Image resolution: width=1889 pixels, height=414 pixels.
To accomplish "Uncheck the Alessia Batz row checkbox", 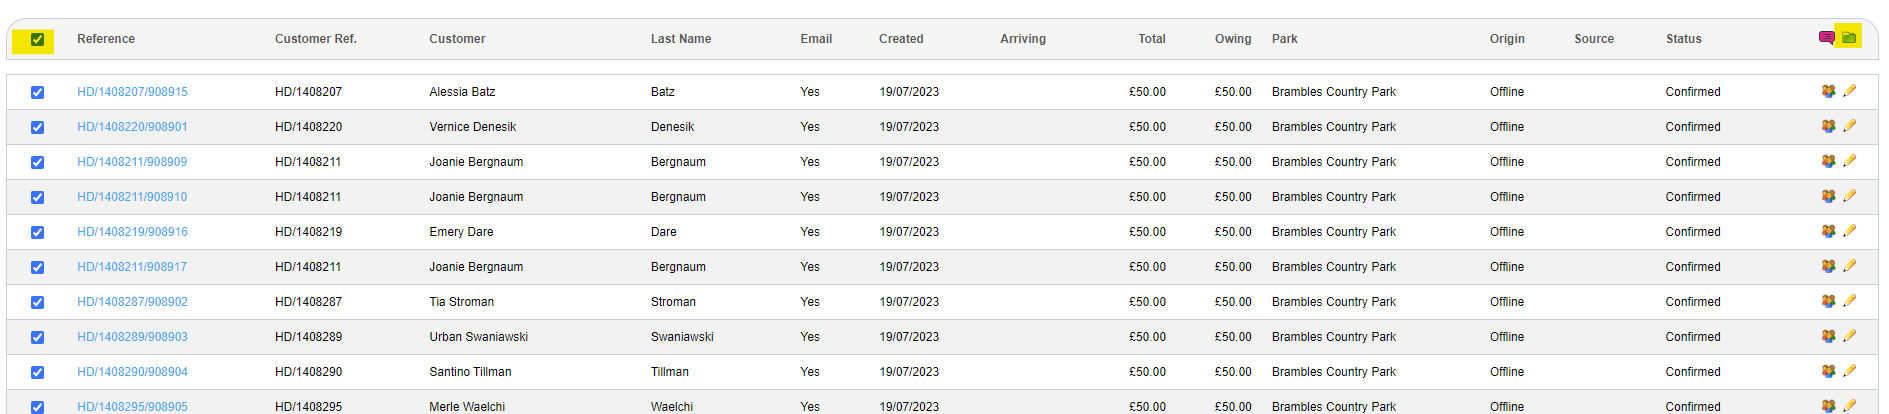I will [x=37, y=92].
